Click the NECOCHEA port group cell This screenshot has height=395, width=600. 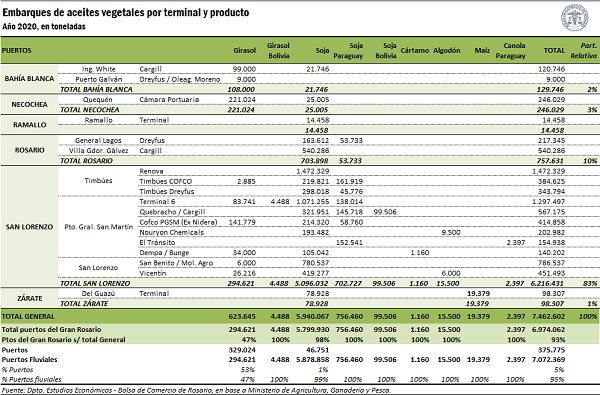tap(29, 104)
